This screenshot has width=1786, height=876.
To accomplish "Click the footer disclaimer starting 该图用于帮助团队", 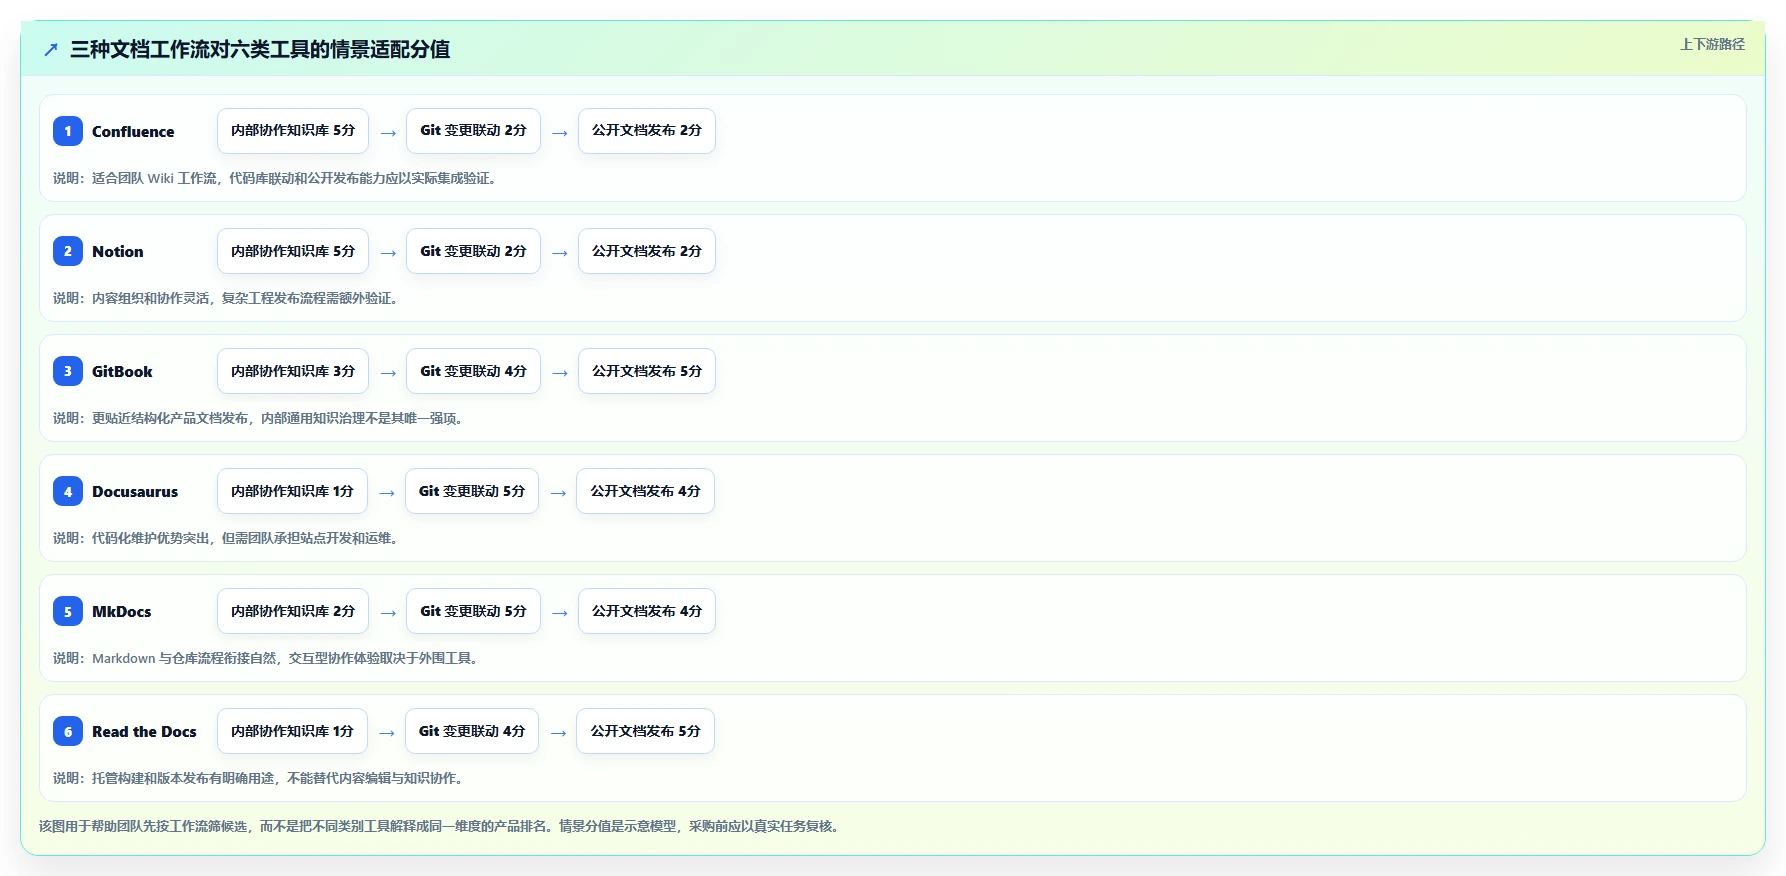I will click(441, 826).
